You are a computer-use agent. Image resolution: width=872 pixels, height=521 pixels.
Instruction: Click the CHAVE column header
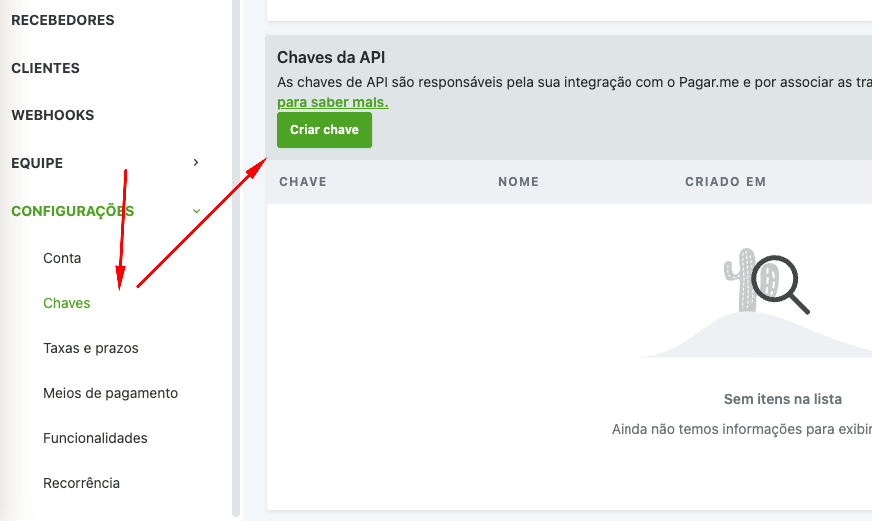point(303,182)
